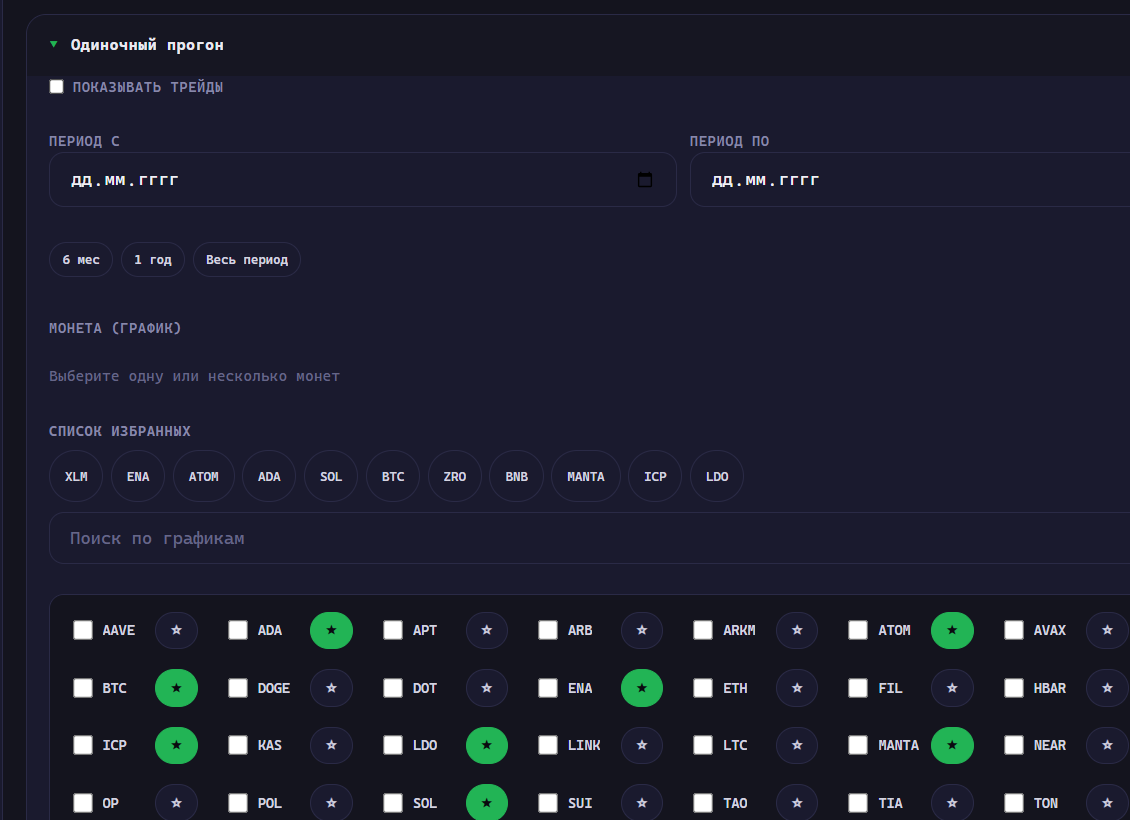Unstar the ICP coin in grid
The image size is (1130, 820).
177,744
